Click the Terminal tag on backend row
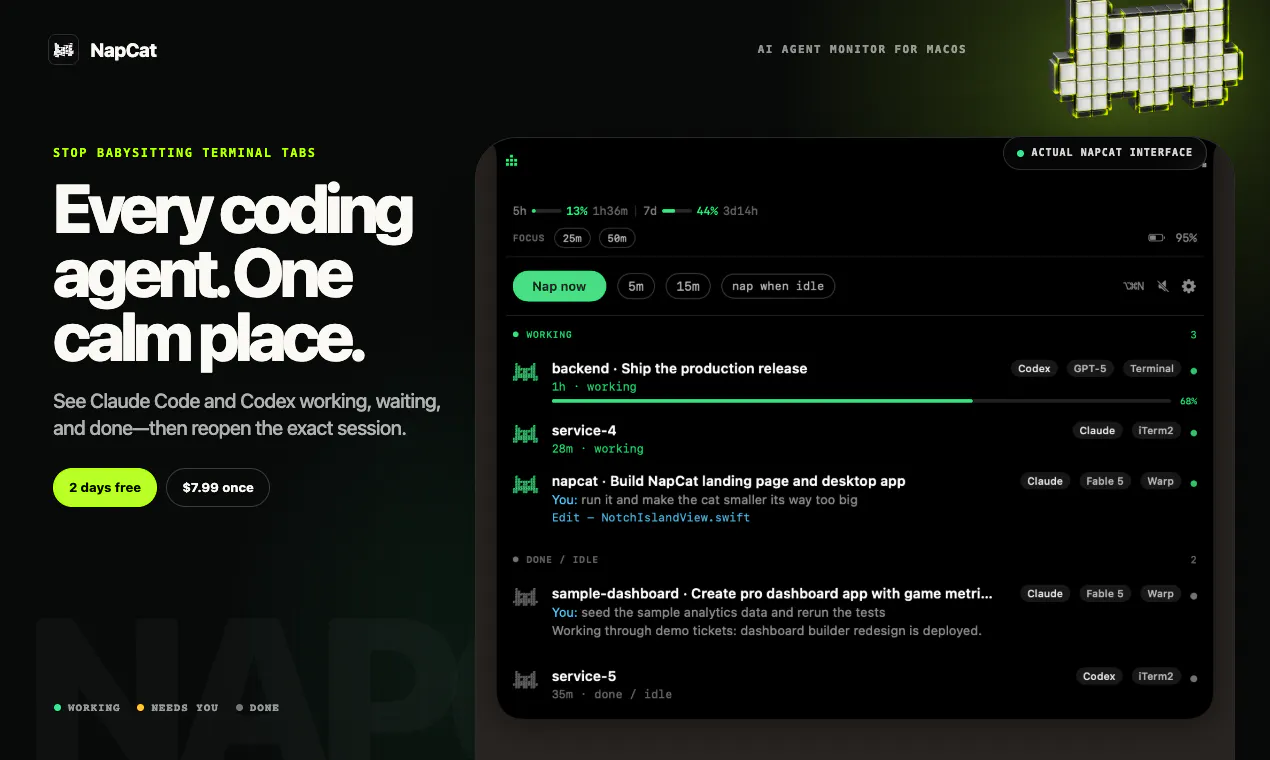 [1152, 369]
